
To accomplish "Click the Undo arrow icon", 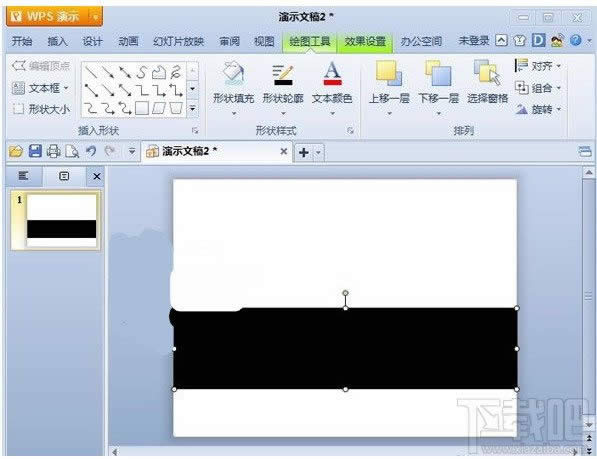I will click(91, 151).
